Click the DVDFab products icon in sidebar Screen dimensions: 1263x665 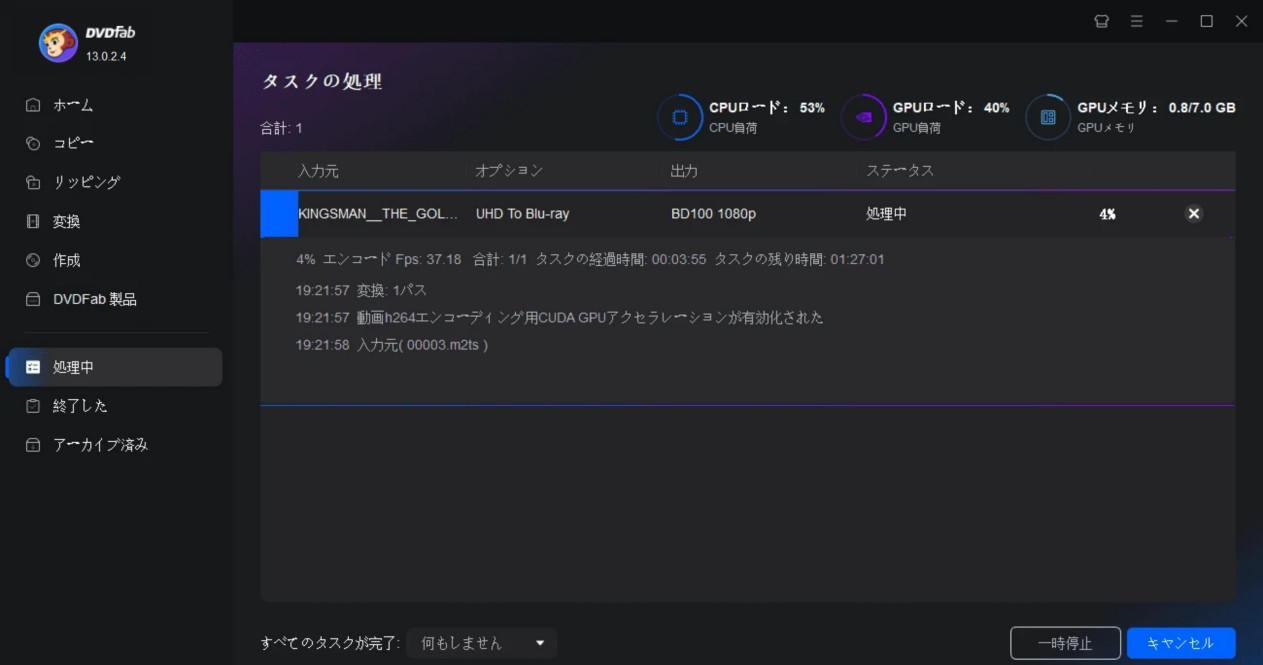click(x=33, y=300)
